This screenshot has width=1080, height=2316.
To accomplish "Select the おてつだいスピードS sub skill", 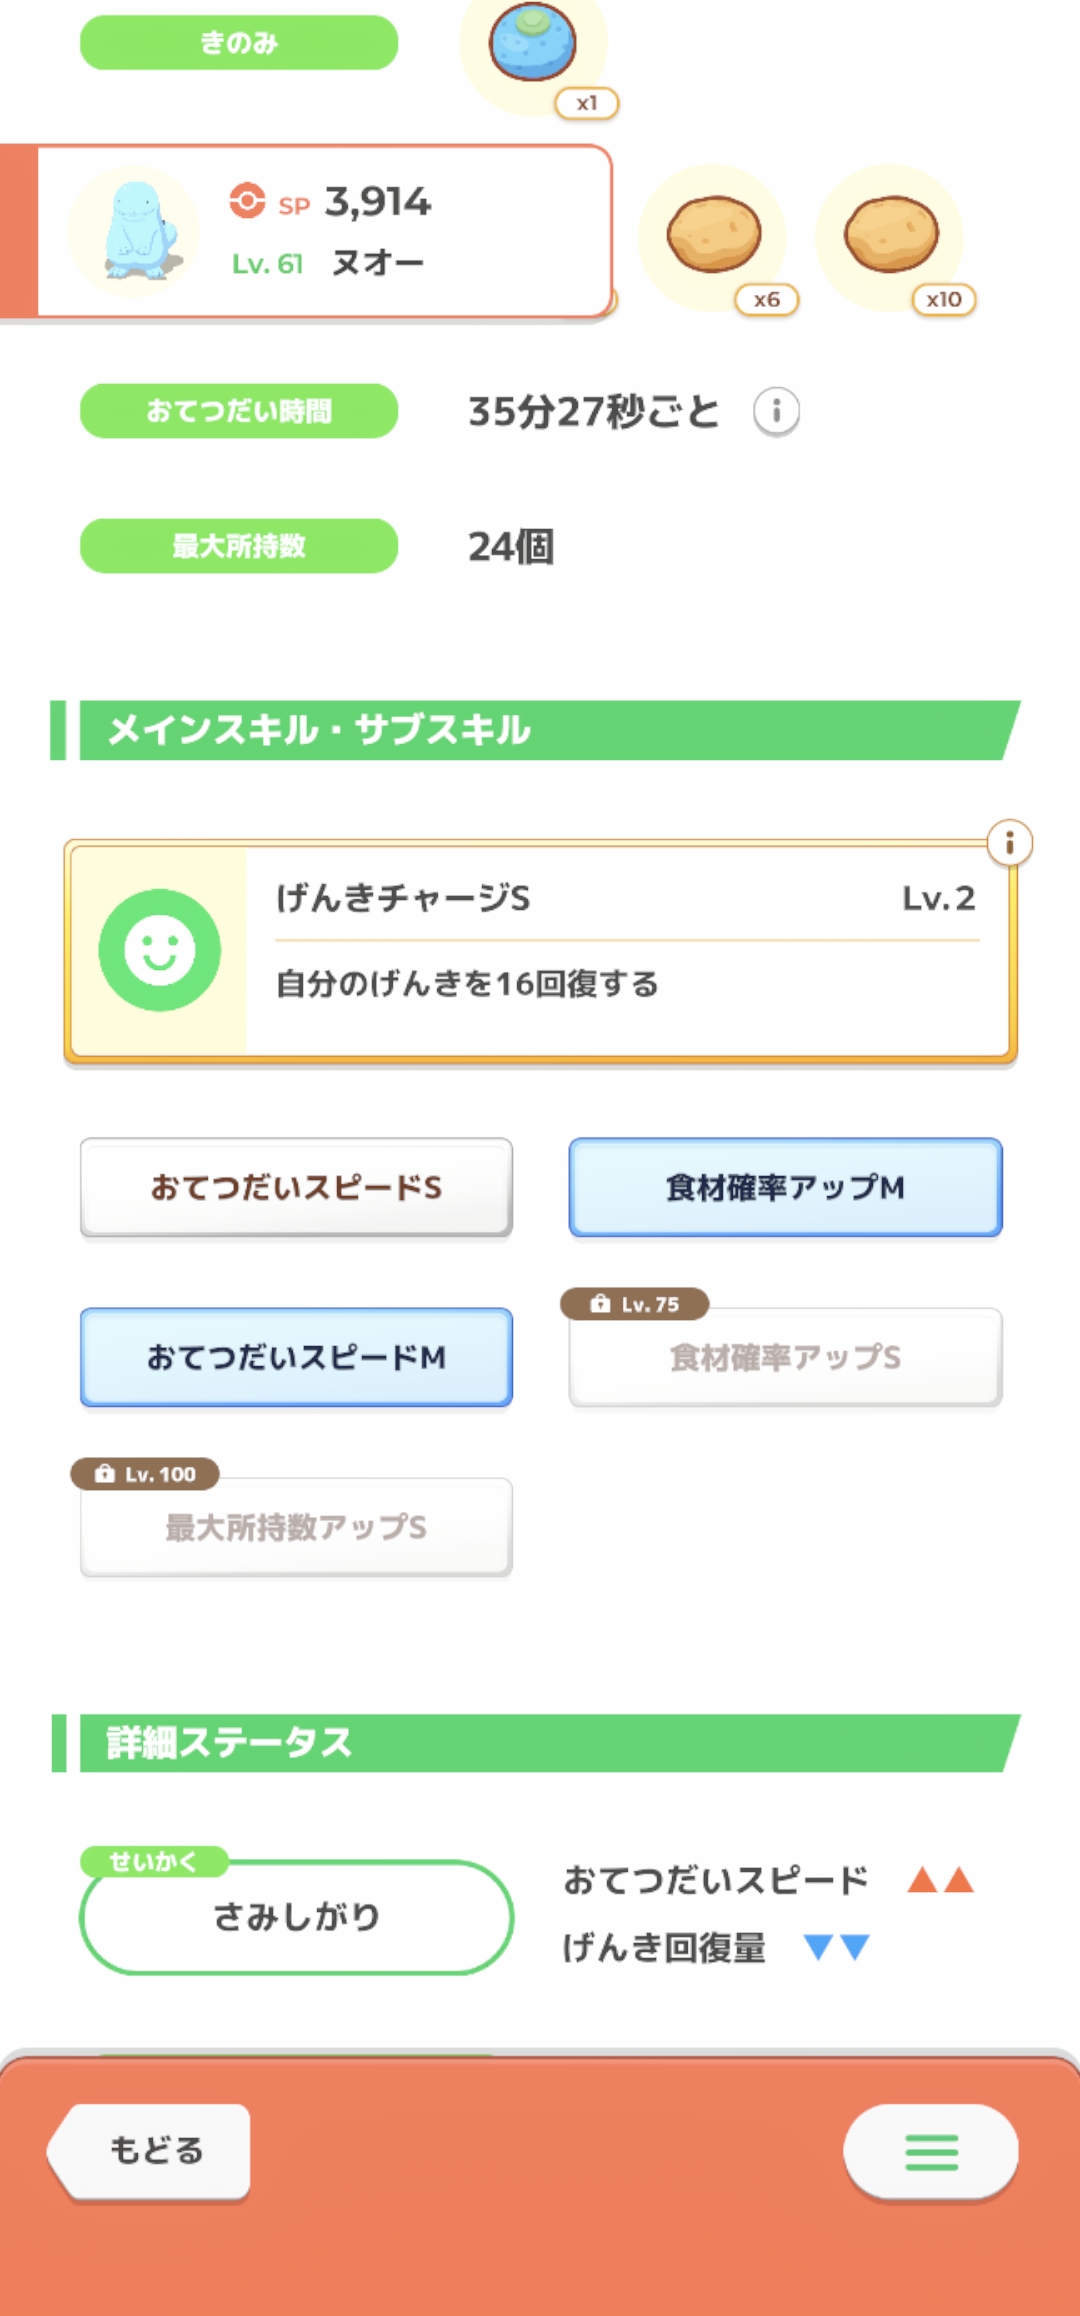I will tap(296, 1187).
